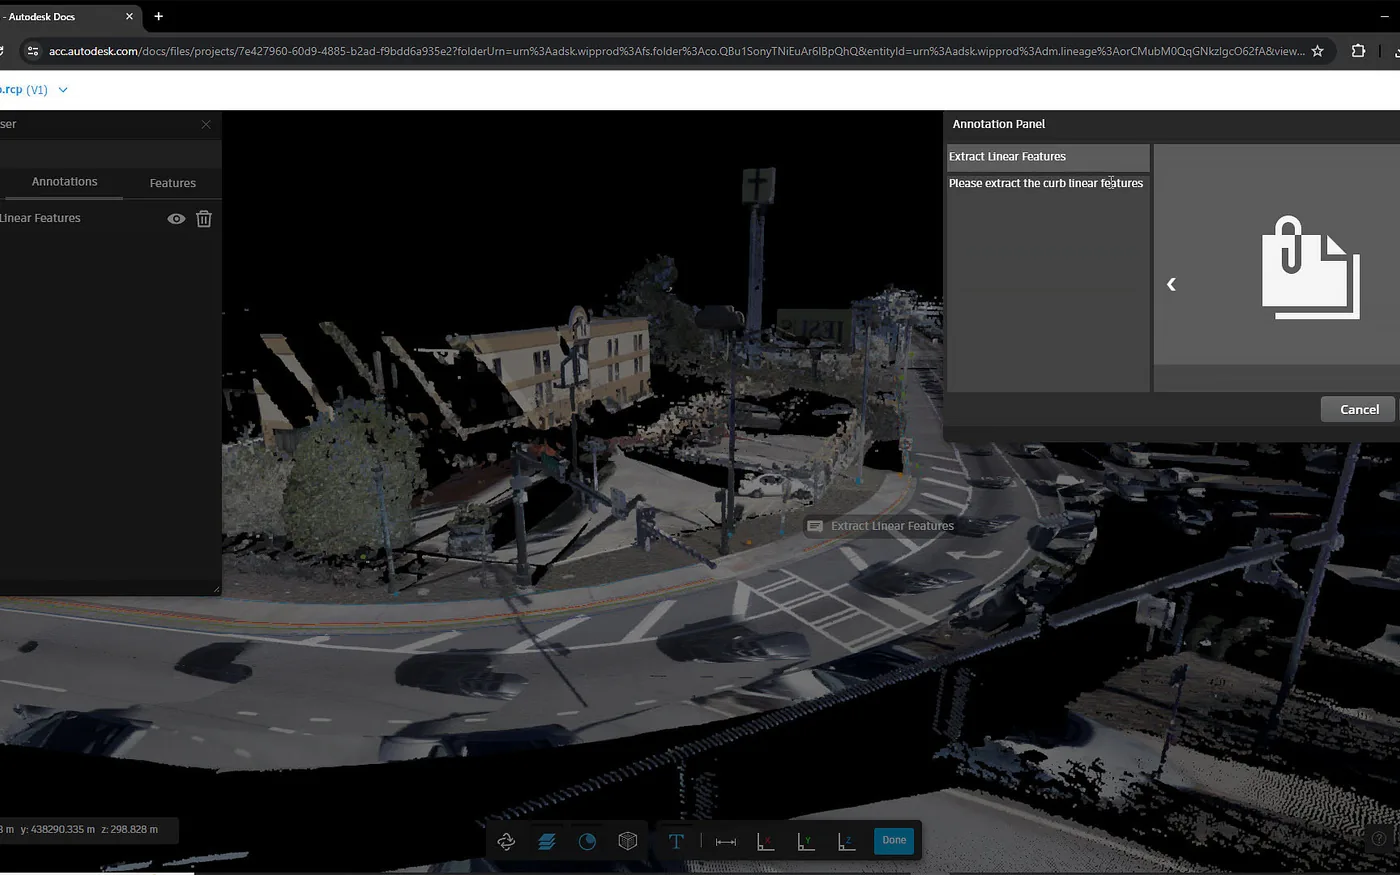1400x875 pixels.
Task: Open the layers tool in bottom toolbar
Action: click(x=547, y=841)
